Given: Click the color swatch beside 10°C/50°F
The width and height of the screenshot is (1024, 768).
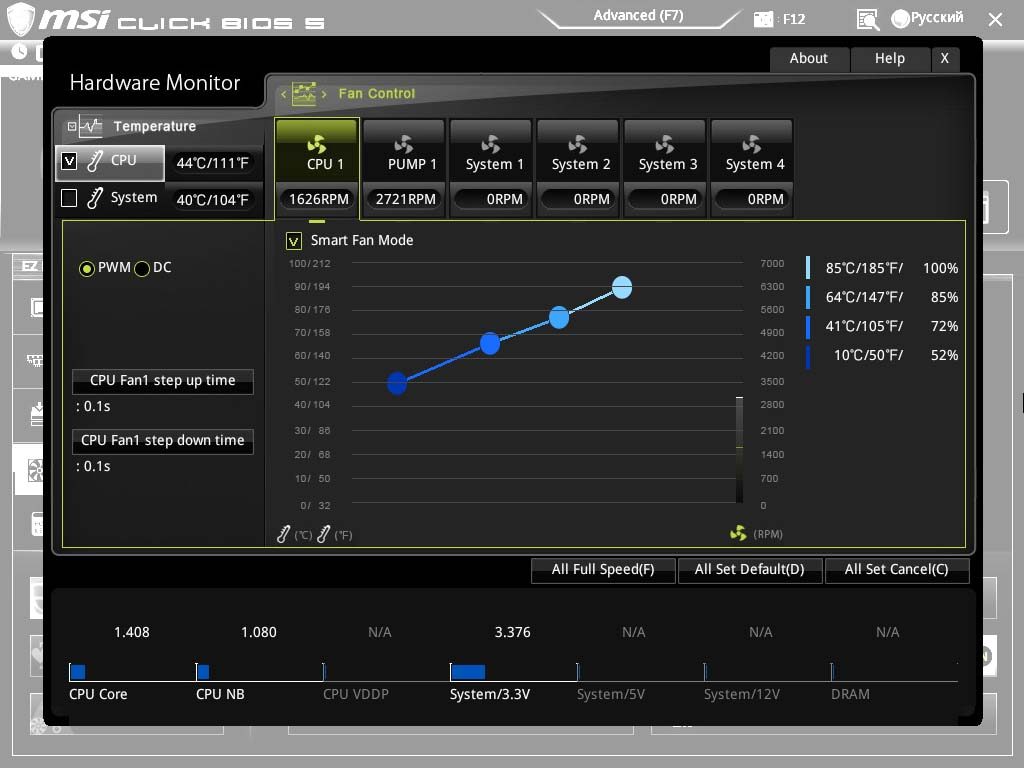Looking at the screenshot, I should pyautogui.click(x=808, y=357).
